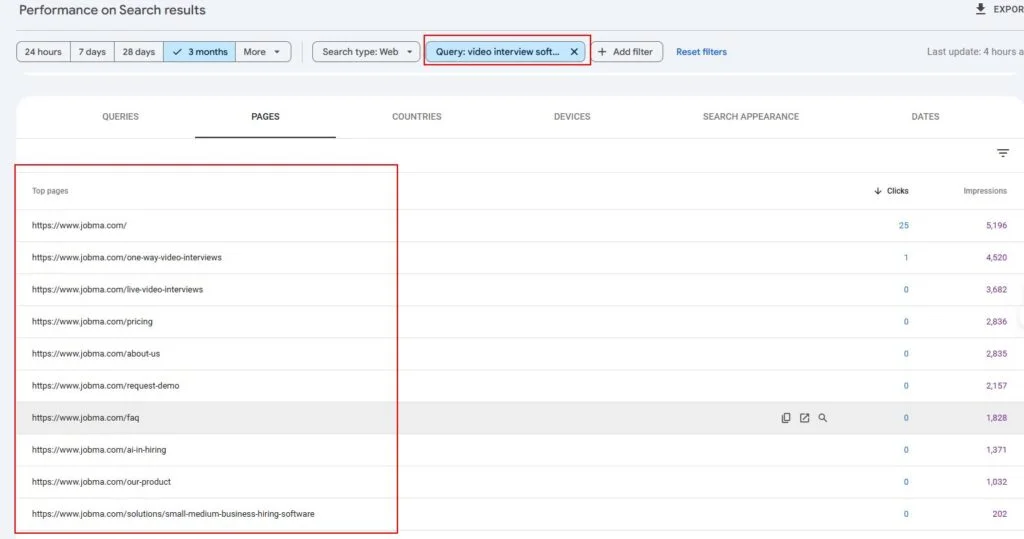This screenshot has height=539, width=1024.
Task: Switch to the Queries tab
Action: [x=120, y=116]
